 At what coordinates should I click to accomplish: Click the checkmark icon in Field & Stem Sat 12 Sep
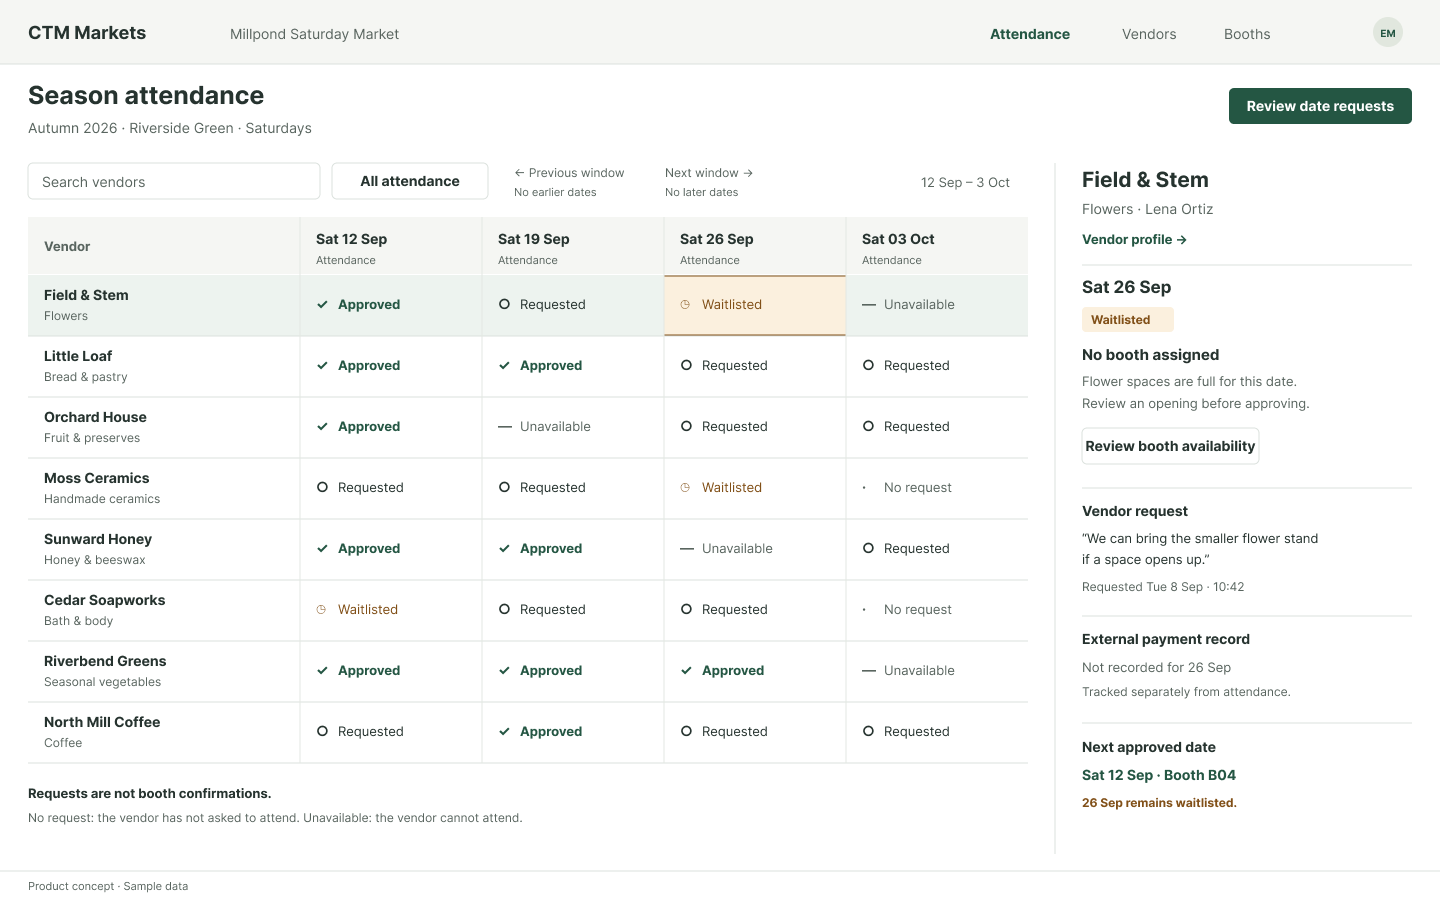tap(322, 305)
